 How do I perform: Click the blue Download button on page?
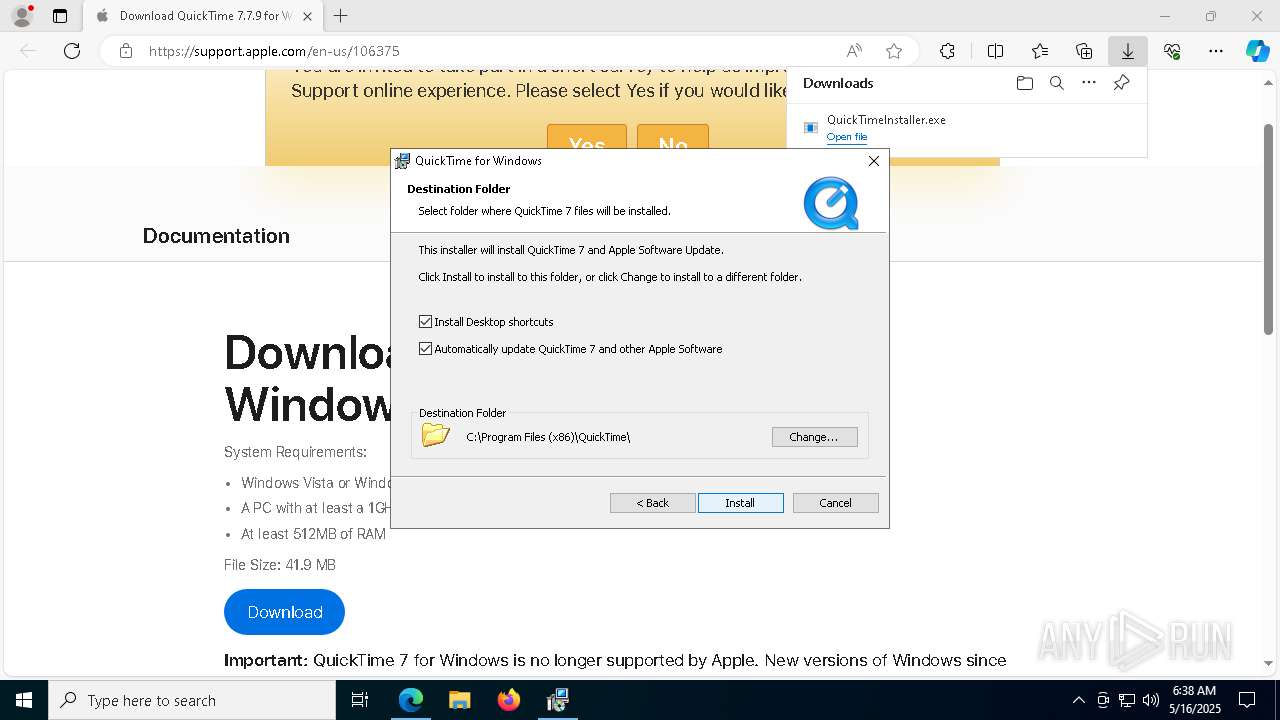(284, 612)
